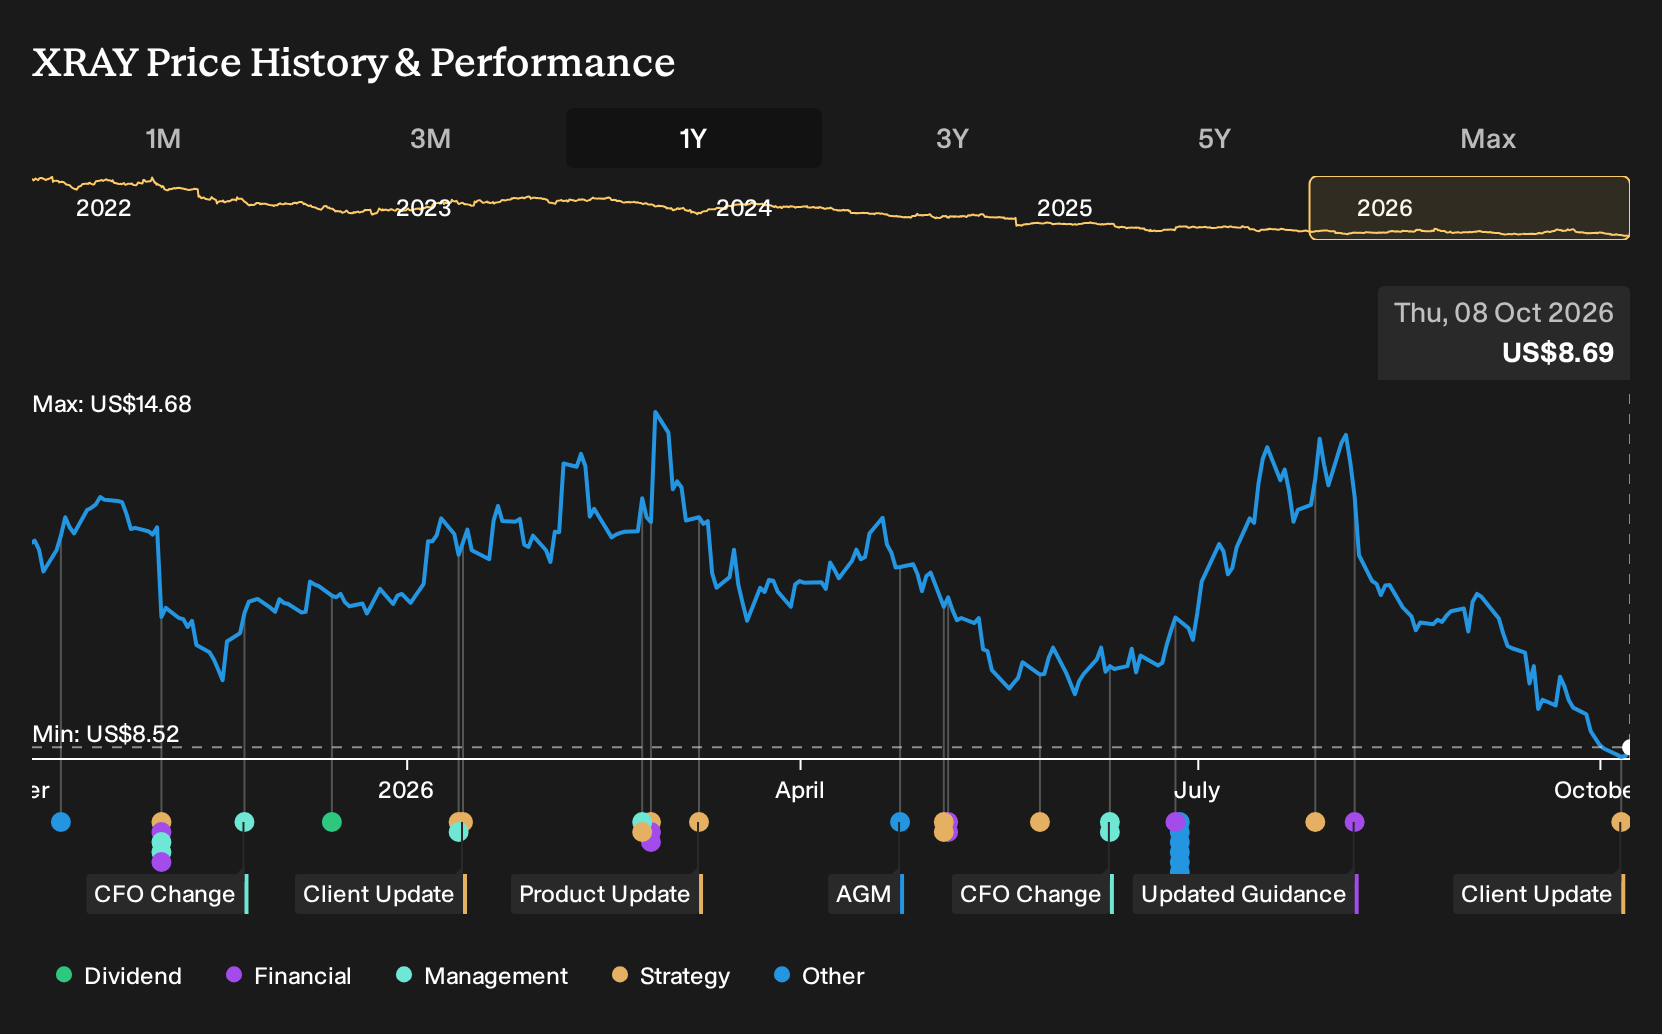1662x1034 pixels.
Task: Select the 3M range tab
Action: coord(430,138)
